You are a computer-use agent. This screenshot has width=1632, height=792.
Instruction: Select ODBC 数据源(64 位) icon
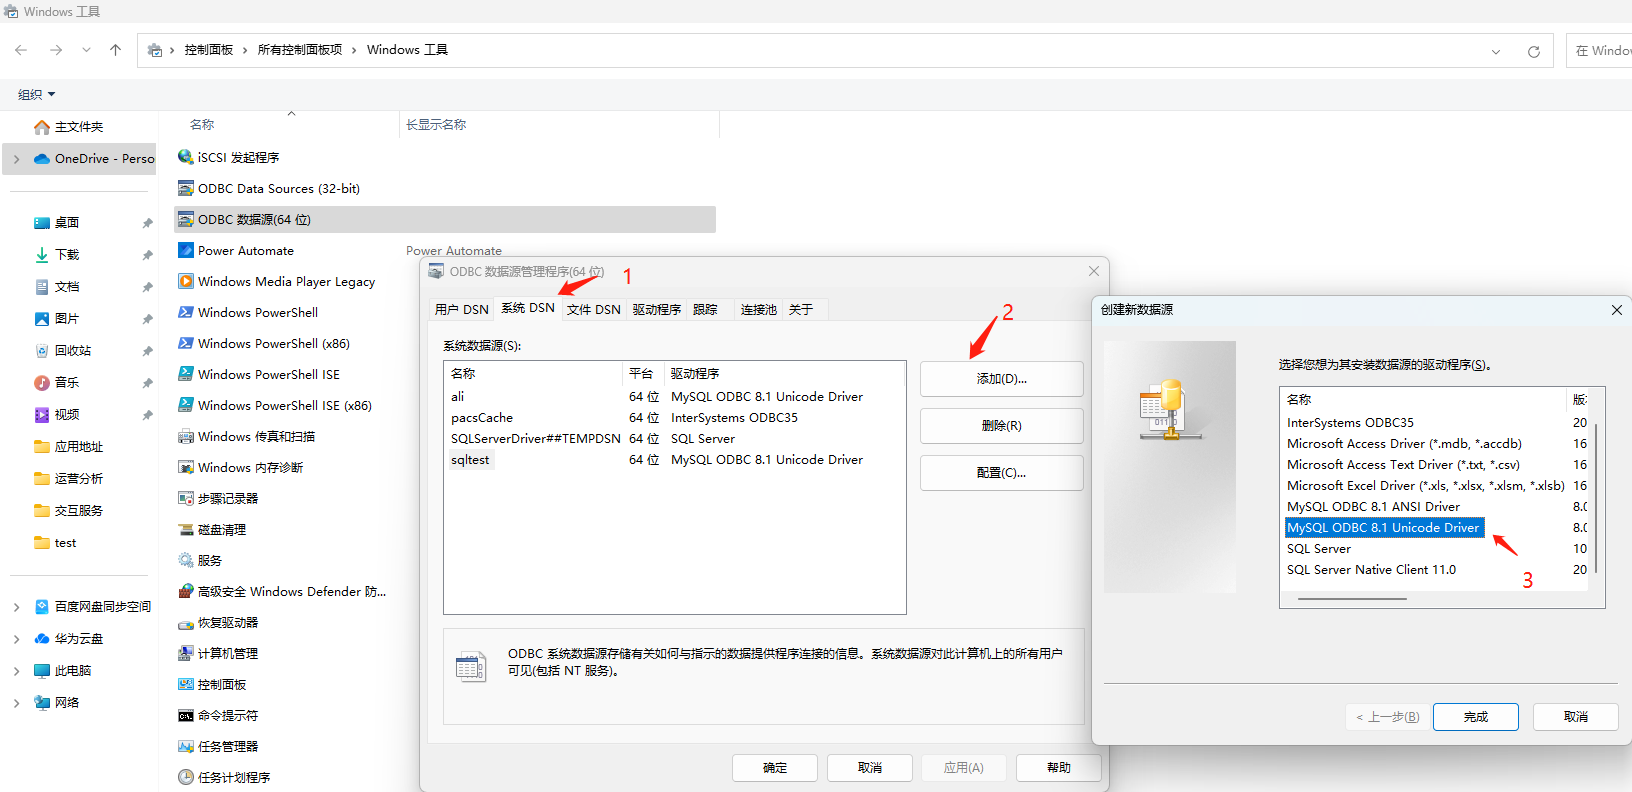[x=185, y=219]
